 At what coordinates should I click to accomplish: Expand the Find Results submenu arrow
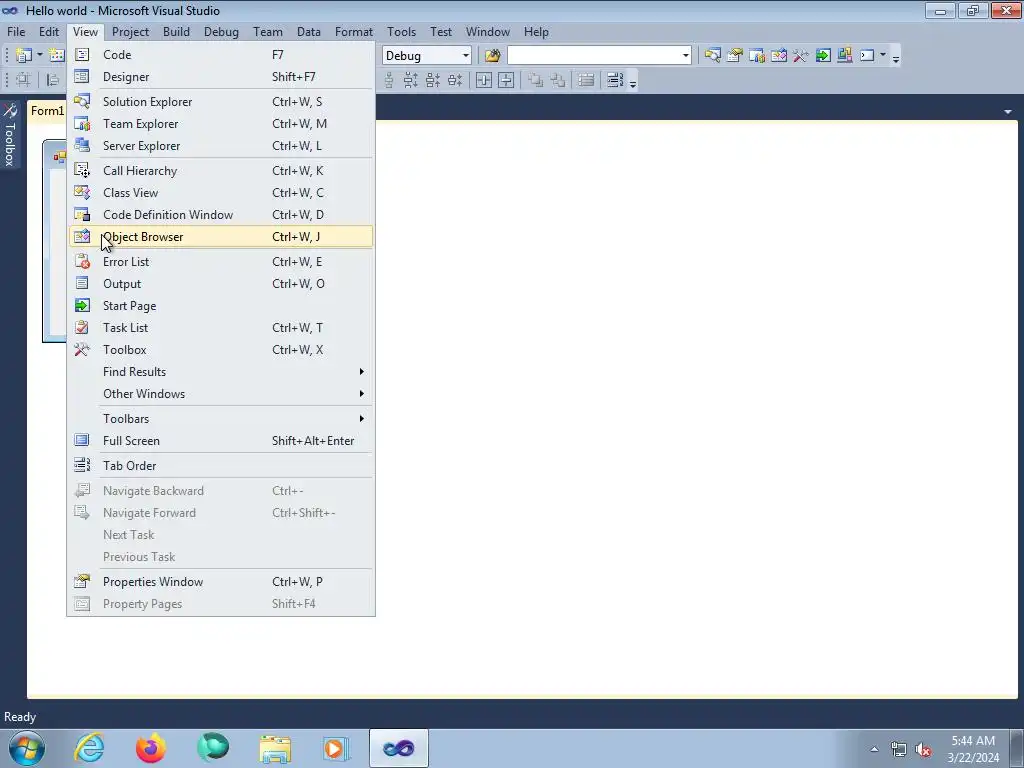pyautogui.click(x=361, y=372)
